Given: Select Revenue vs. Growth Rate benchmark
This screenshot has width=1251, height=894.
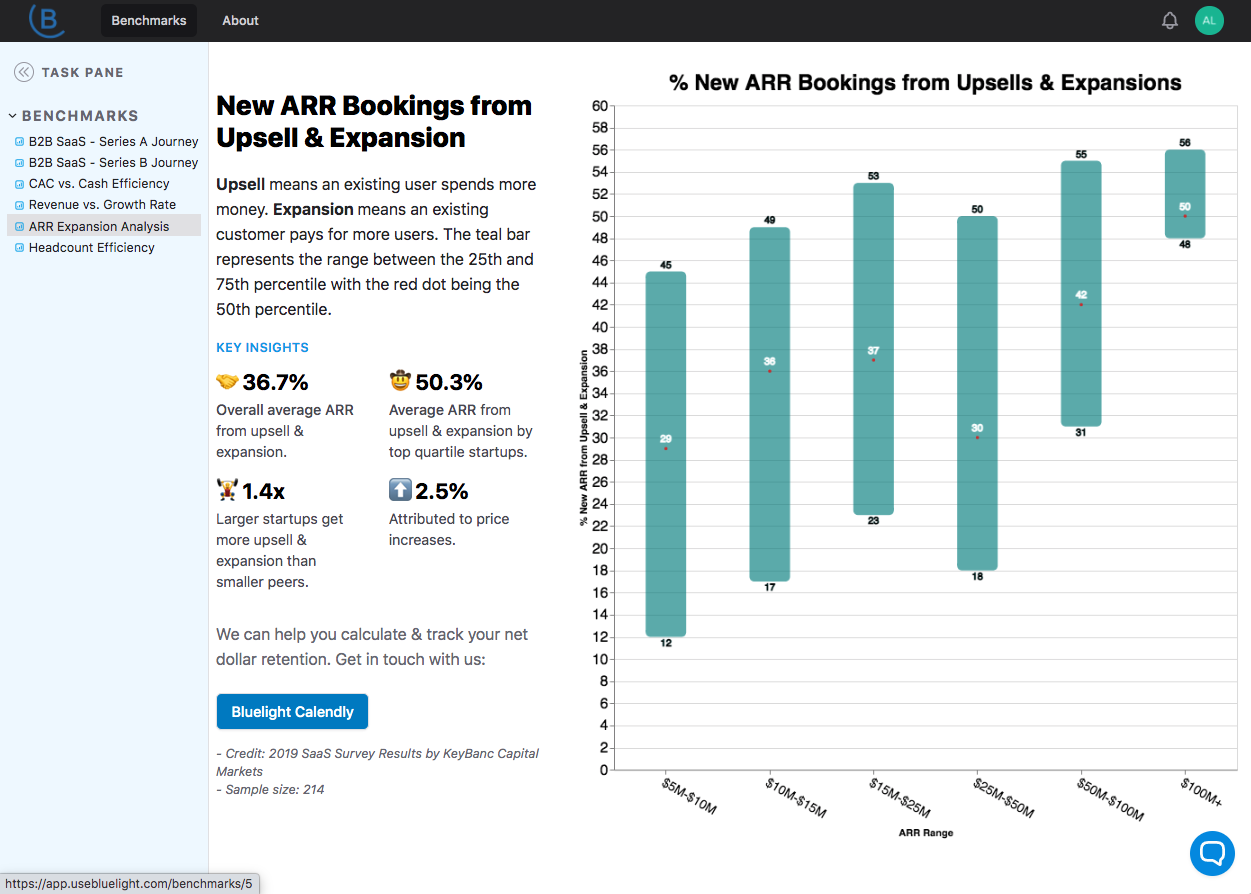Looking at the screenshot, I should pos(104,205).
